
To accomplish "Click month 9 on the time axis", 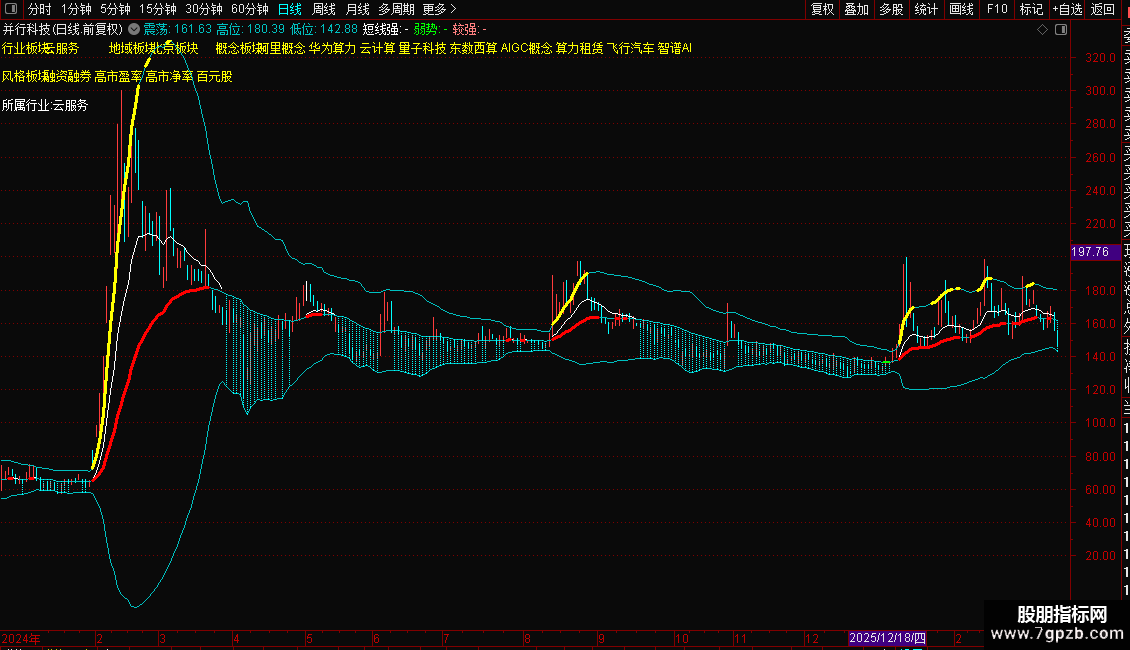I will pyautogui.click(x=601, y=638).
